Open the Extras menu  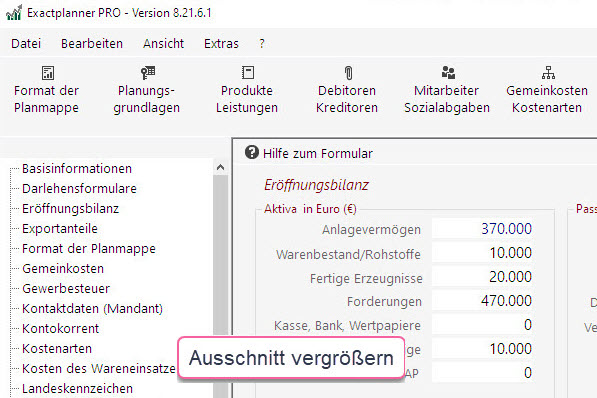221,44
